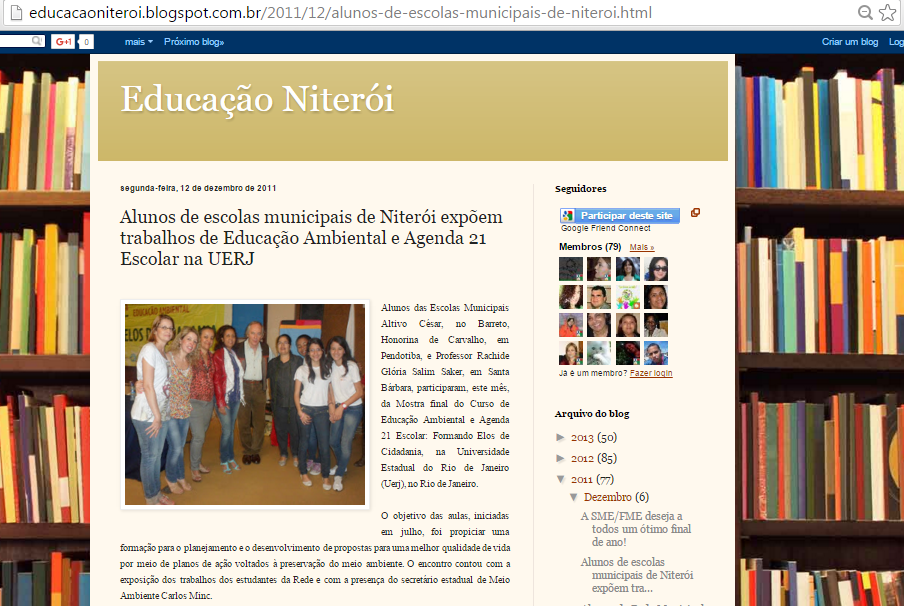Click the G+1 button

63,42
